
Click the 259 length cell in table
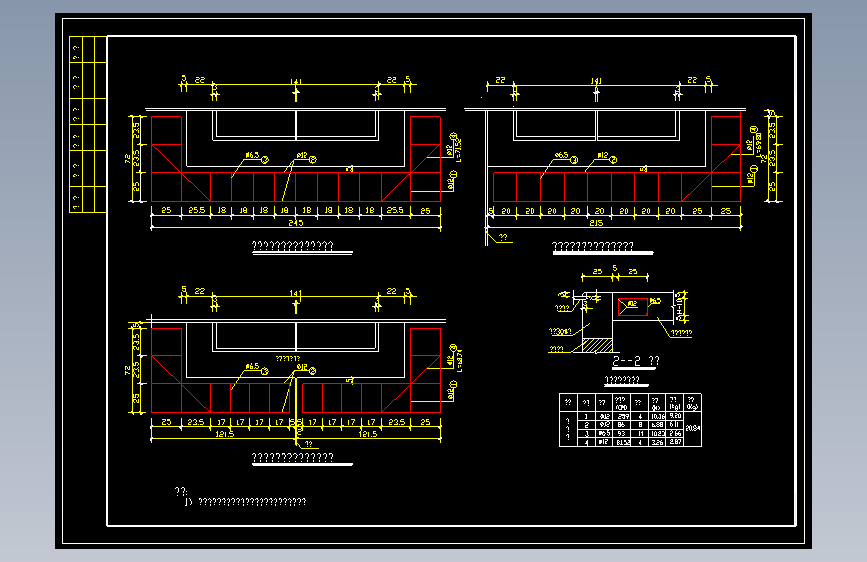point(623,417)
